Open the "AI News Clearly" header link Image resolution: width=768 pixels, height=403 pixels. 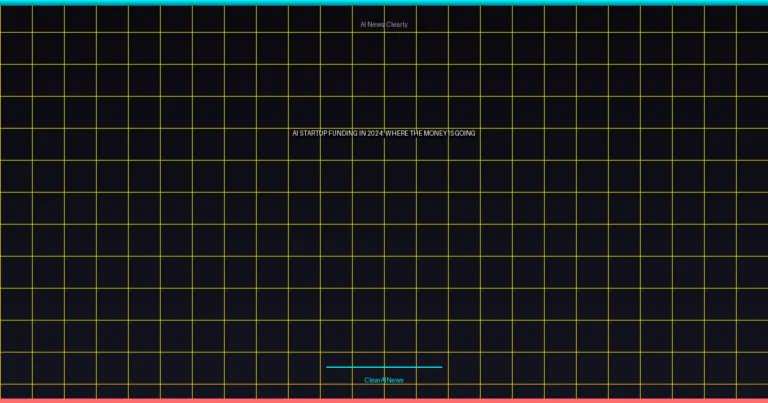384,24
